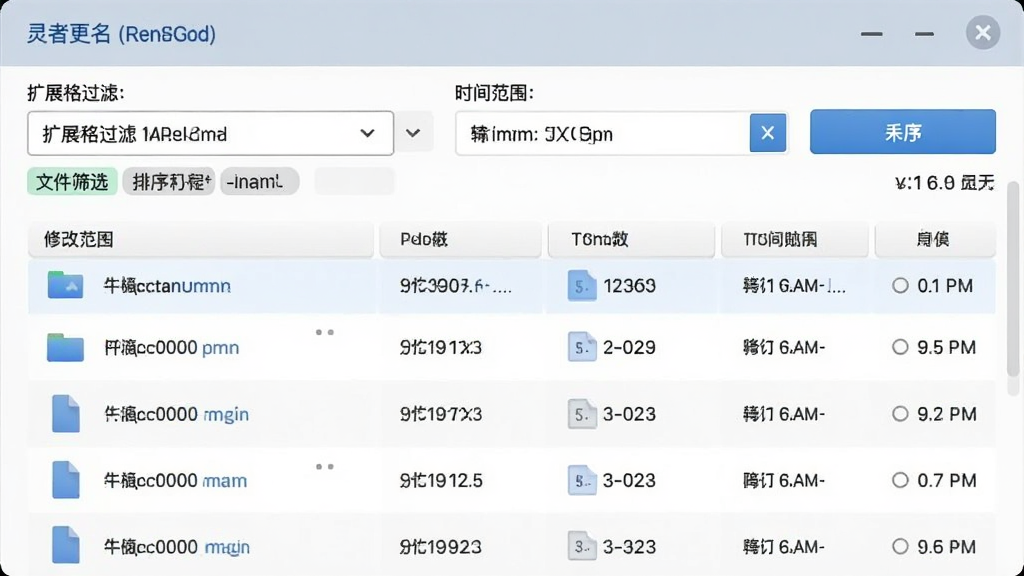Sort by the 修改范围 column header
The image size is (1024, 576).
pyautogui.click(x=200, y=239)
